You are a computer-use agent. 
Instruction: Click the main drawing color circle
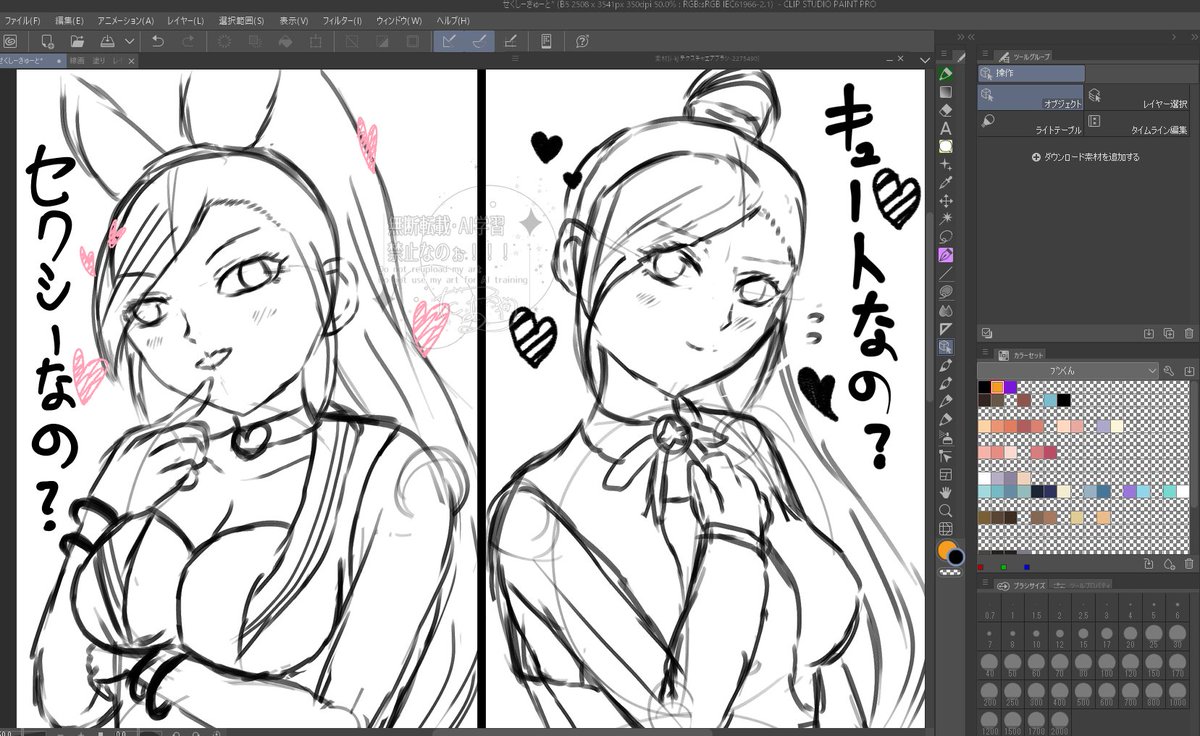click(x=945, y=551)
